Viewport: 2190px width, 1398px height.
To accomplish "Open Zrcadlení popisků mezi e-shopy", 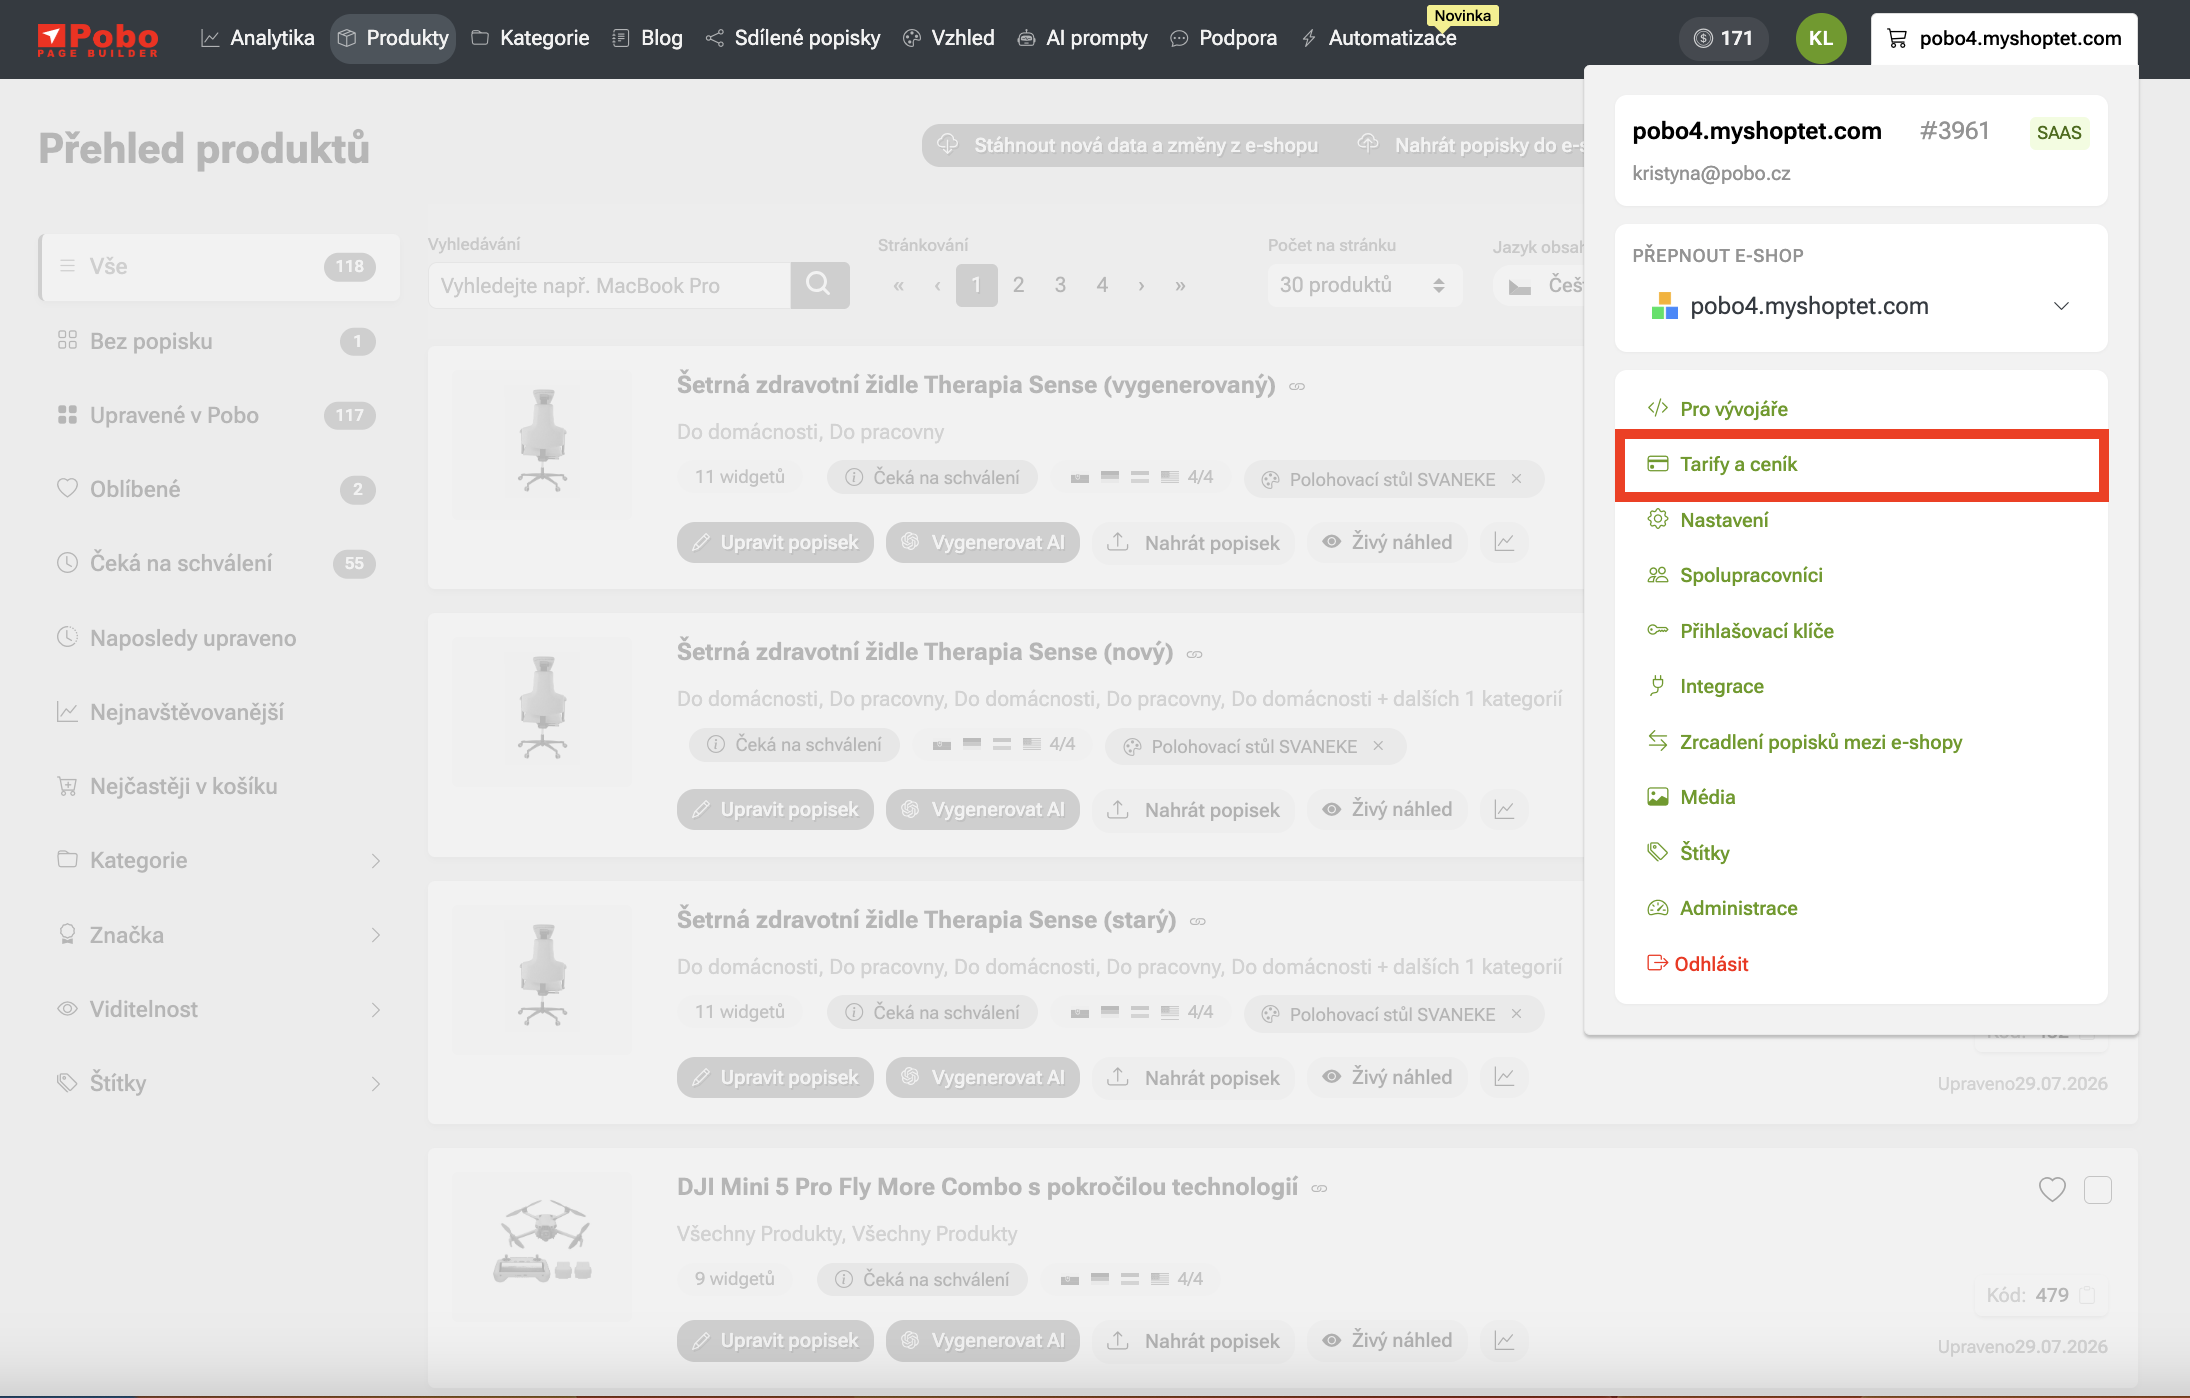I will tap(1804, 742).
